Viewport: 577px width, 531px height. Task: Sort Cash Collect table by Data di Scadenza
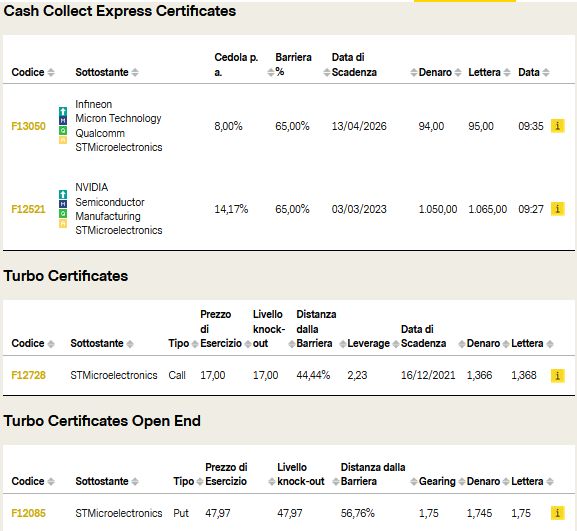click(414, 72)
